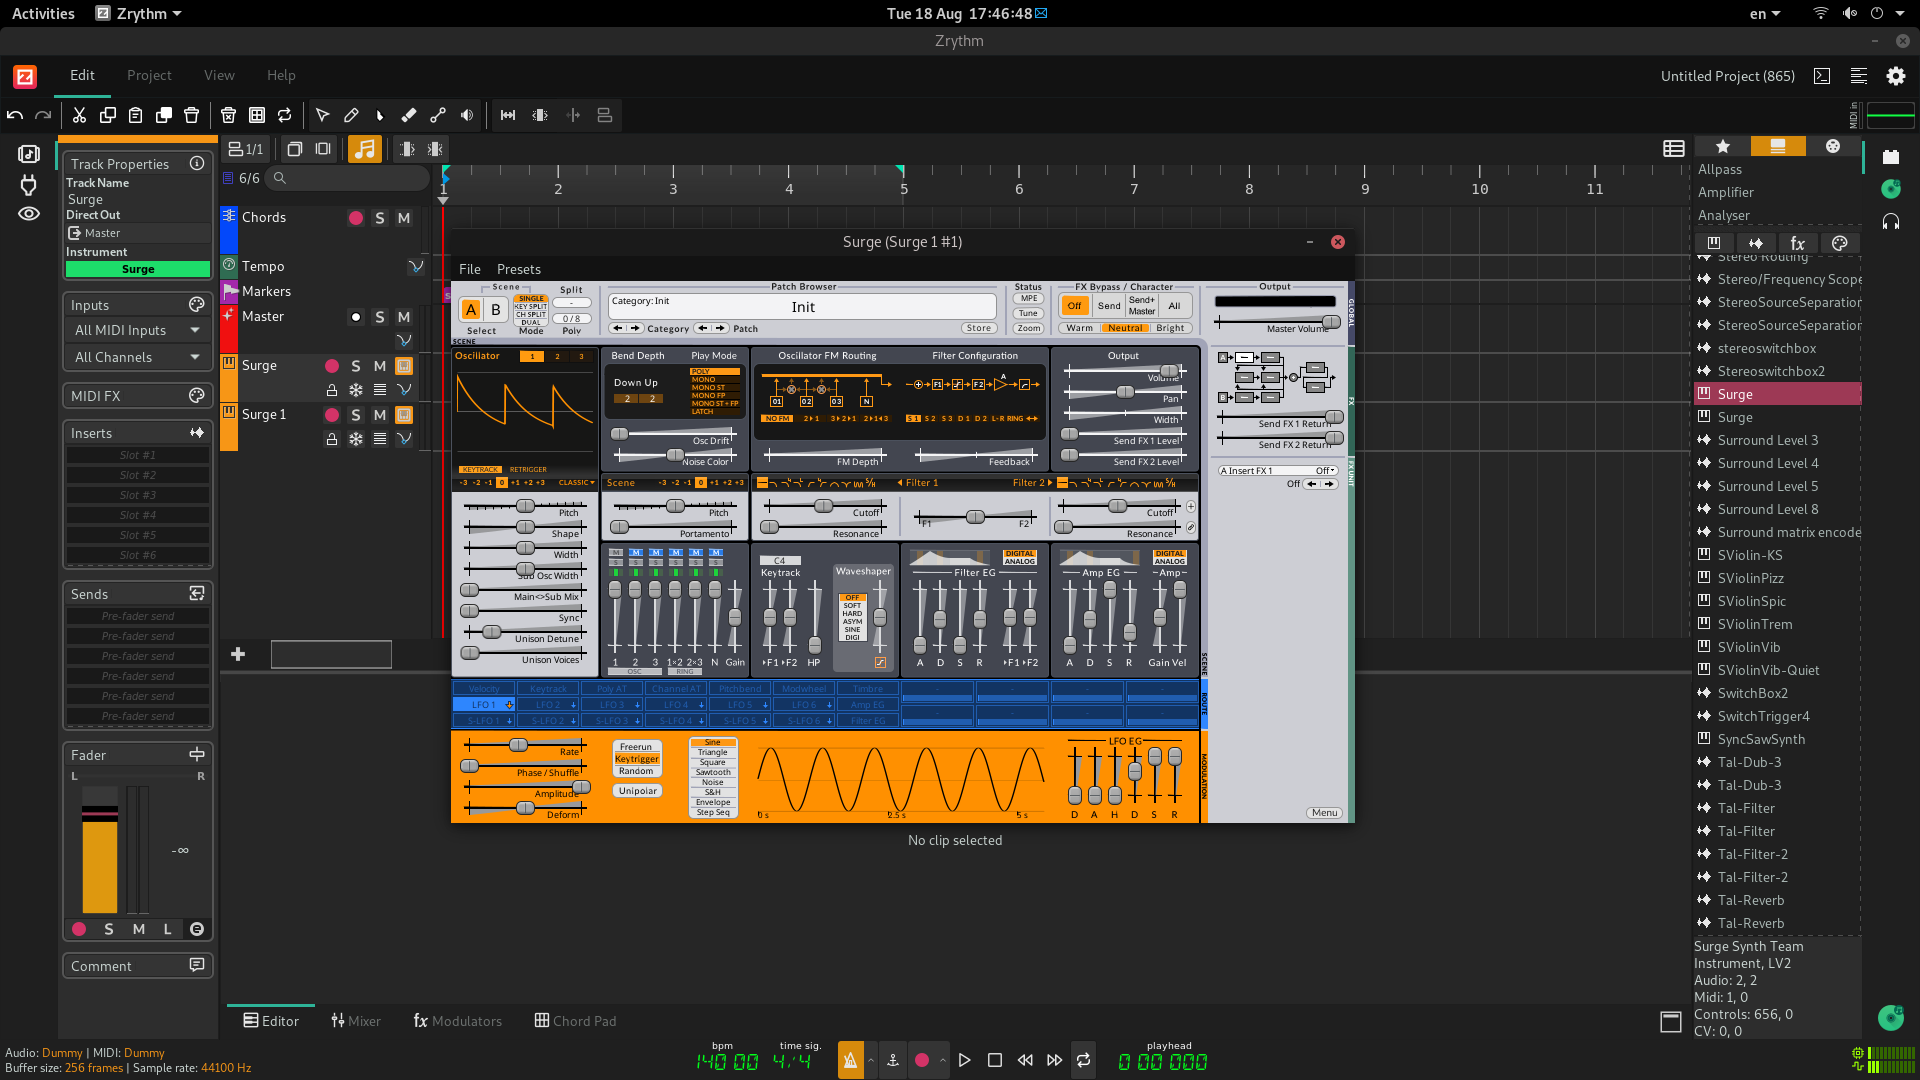Switch to the Mixer tab
This screenshot has width=1920, height=1080.
click(x=356, y=1021)
